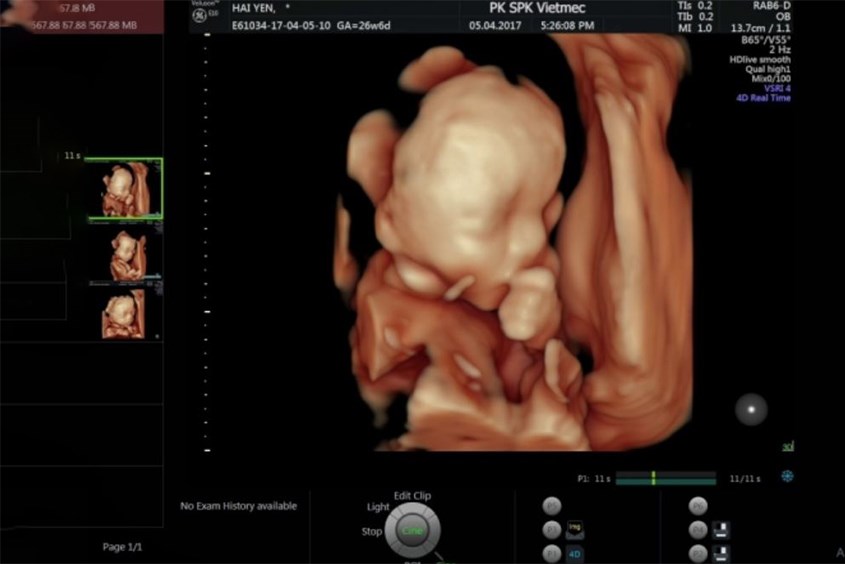Click the exam ID E61034-17-04-05-10
Screen dimensions: 845x564
click(281, 25)
